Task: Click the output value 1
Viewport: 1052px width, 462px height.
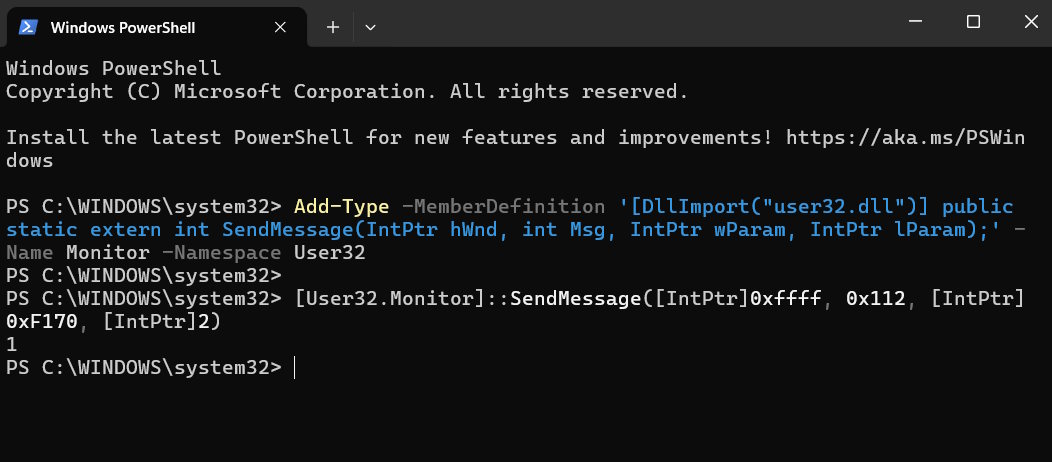Action: coord(11,345)
